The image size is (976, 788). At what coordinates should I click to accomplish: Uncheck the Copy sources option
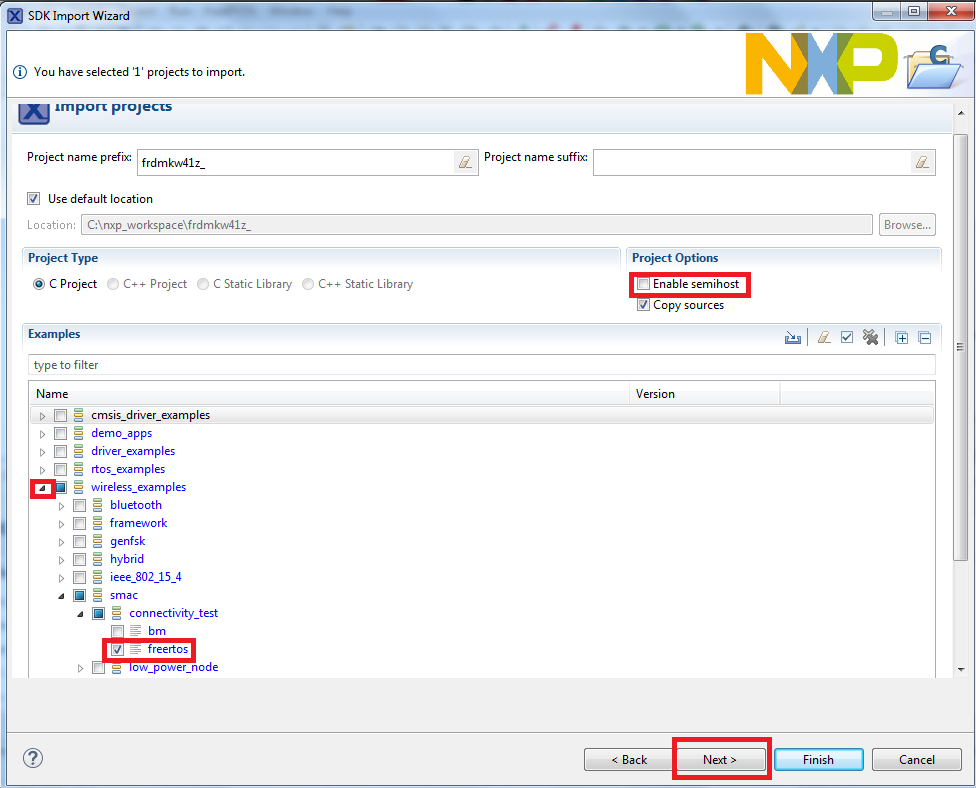pyautogui.click(x=644, y=305)
